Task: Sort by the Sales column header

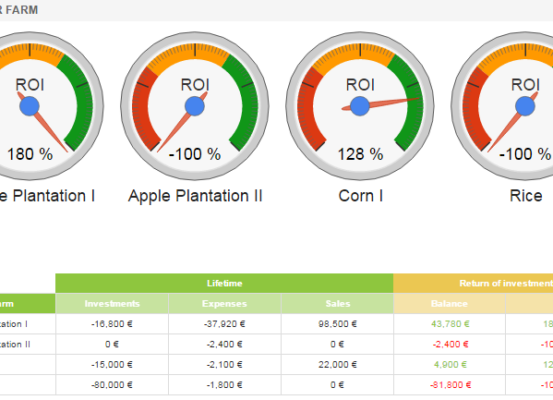Action: (x=338, y=304)
